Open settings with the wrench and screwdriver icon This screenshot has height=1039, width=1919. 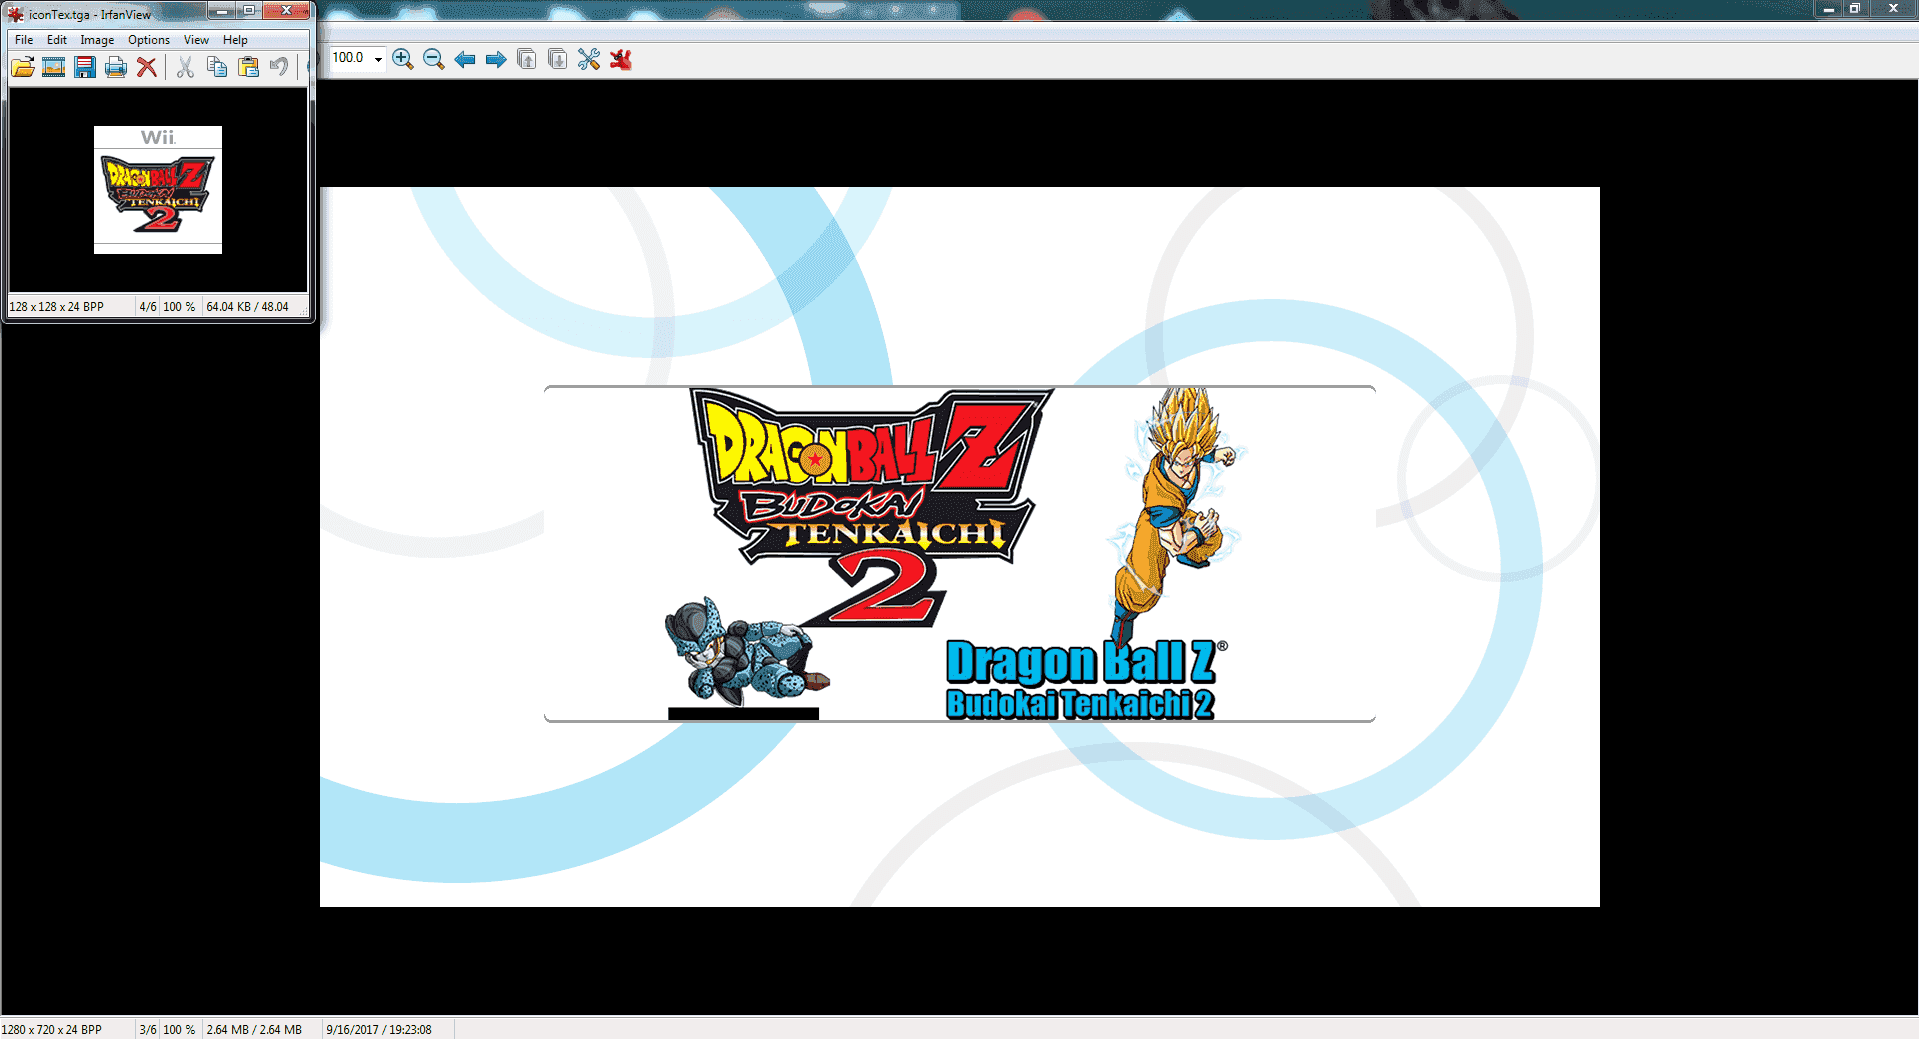589,60
